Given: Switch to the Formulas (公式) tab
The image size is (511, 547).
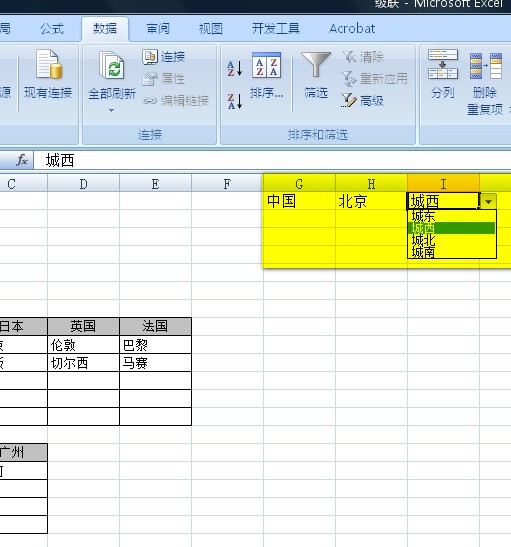Looking at the screenshot, I should click(52, 29).
